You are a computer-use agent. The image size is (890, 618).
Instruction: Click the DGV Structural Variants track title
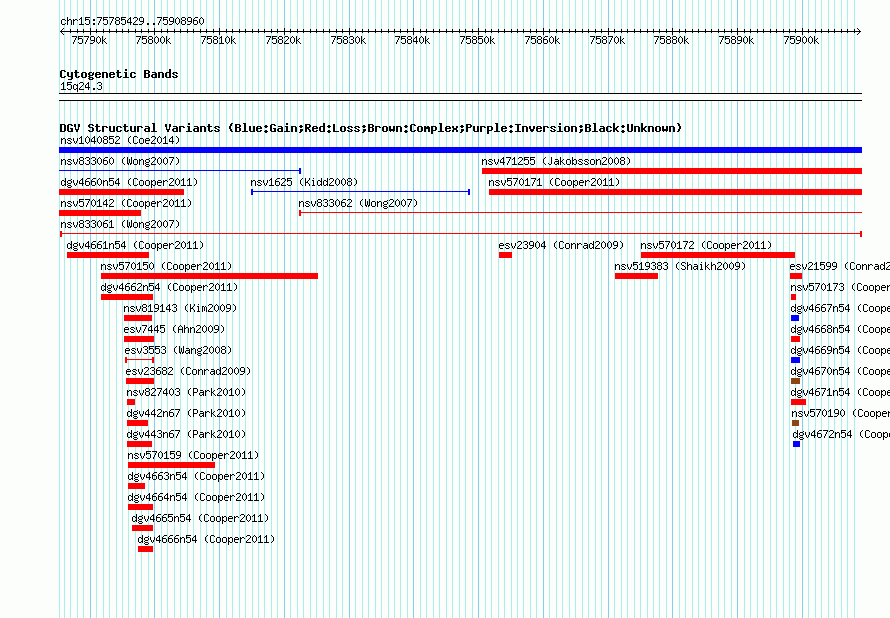[x=371, y=128]
